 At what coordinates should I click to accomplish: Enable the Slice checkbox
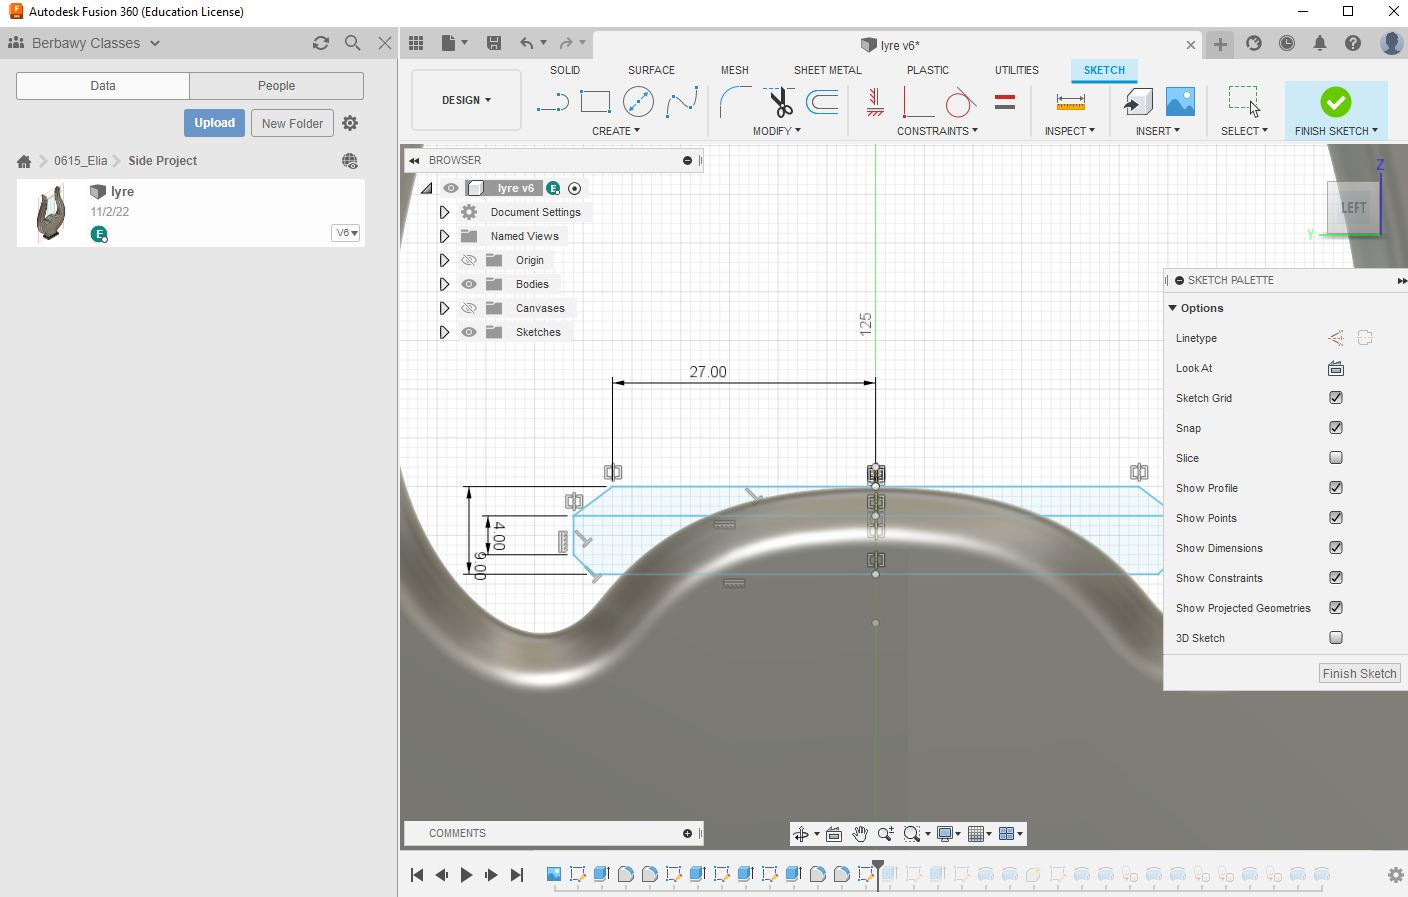click(x=1335, y=458)
